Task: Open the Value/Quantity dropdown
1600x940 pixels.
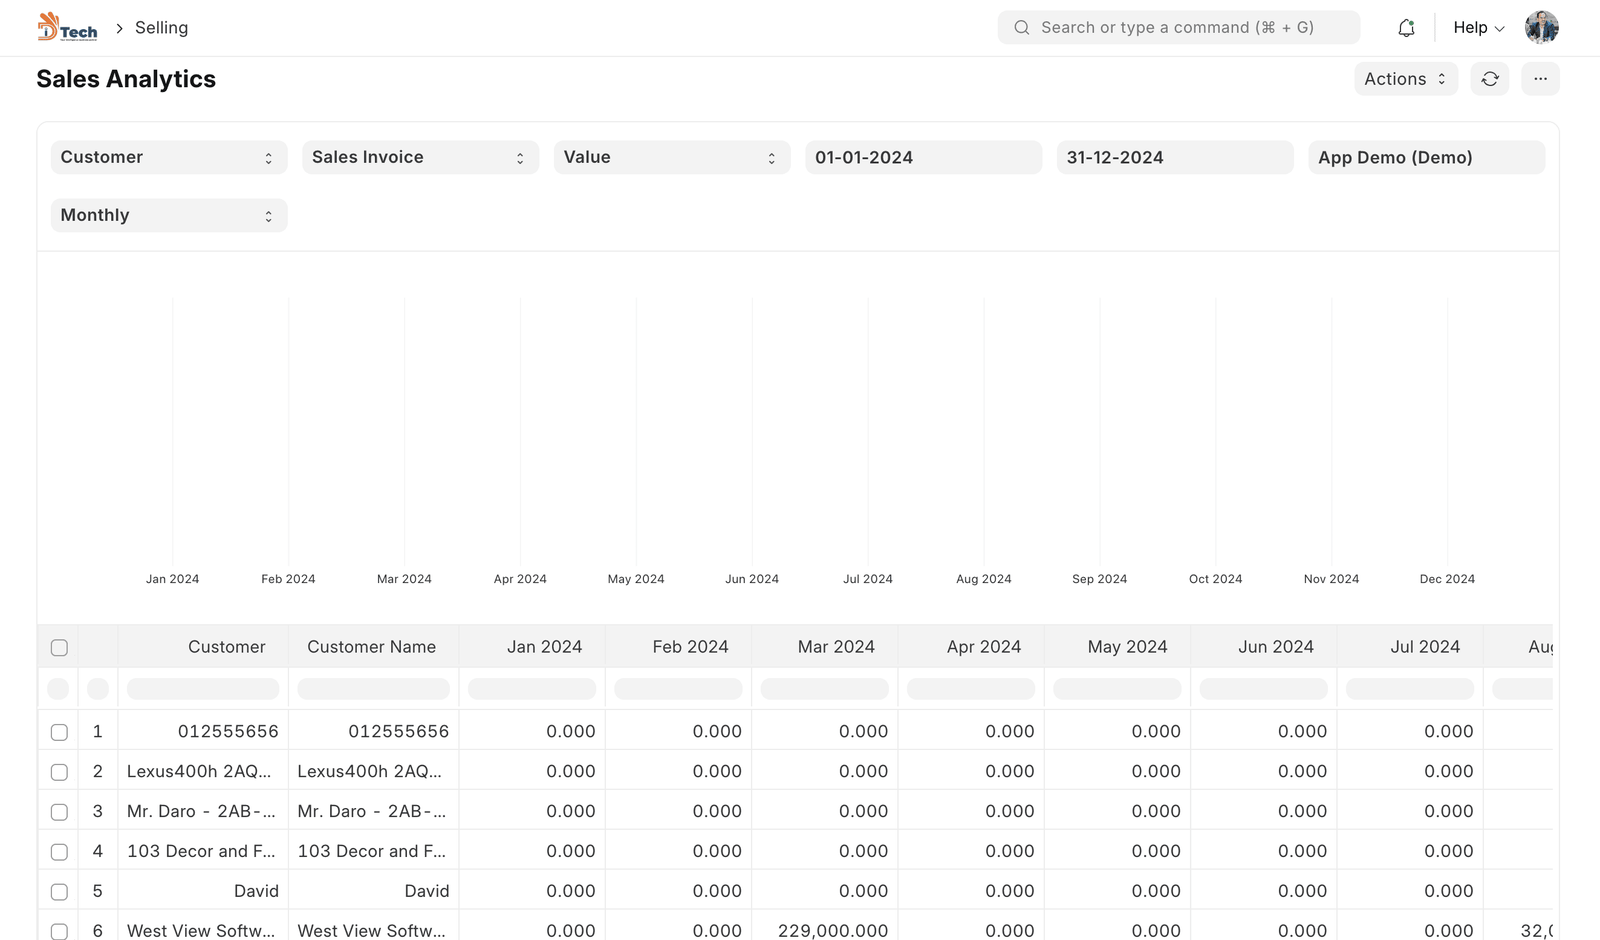Action: click(671, 158)
